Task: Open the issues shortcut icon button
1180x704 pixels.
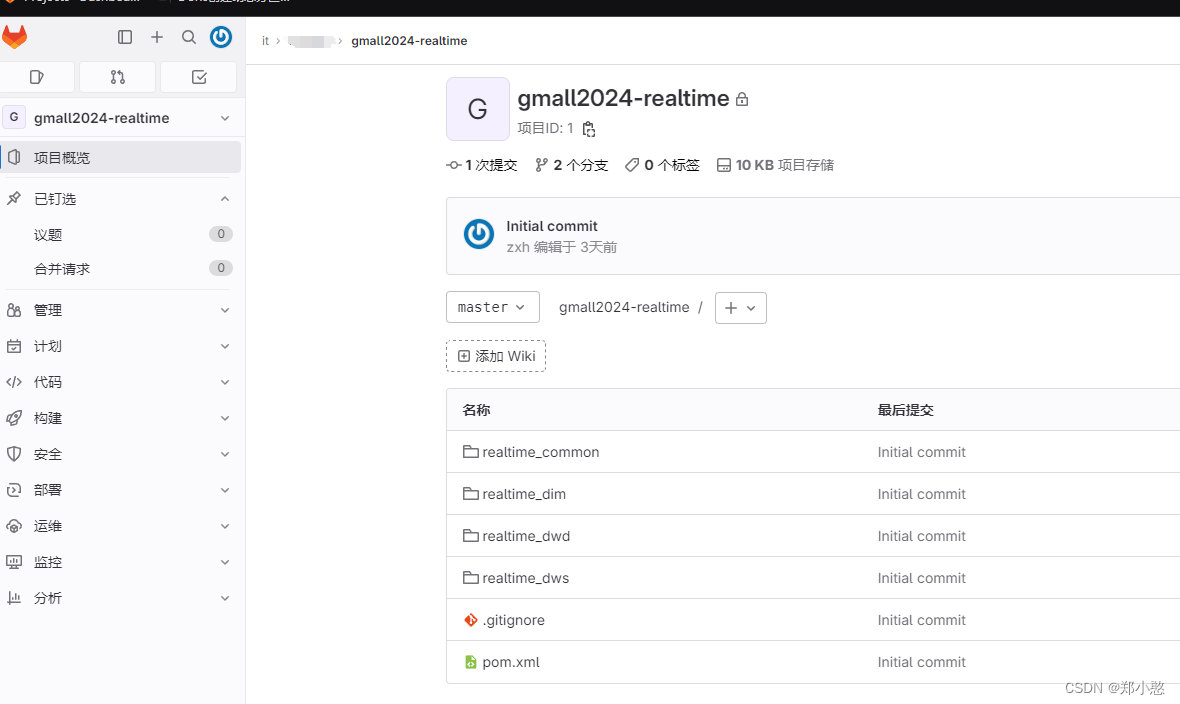Action: click(x=37, y=77)
